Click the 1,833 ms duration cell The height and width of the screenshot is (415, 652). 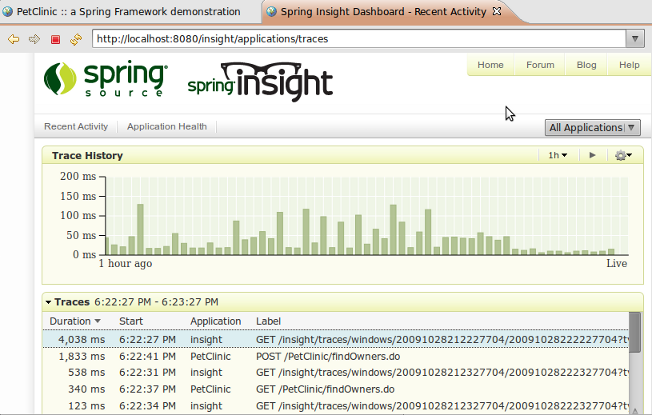point(82,356)
